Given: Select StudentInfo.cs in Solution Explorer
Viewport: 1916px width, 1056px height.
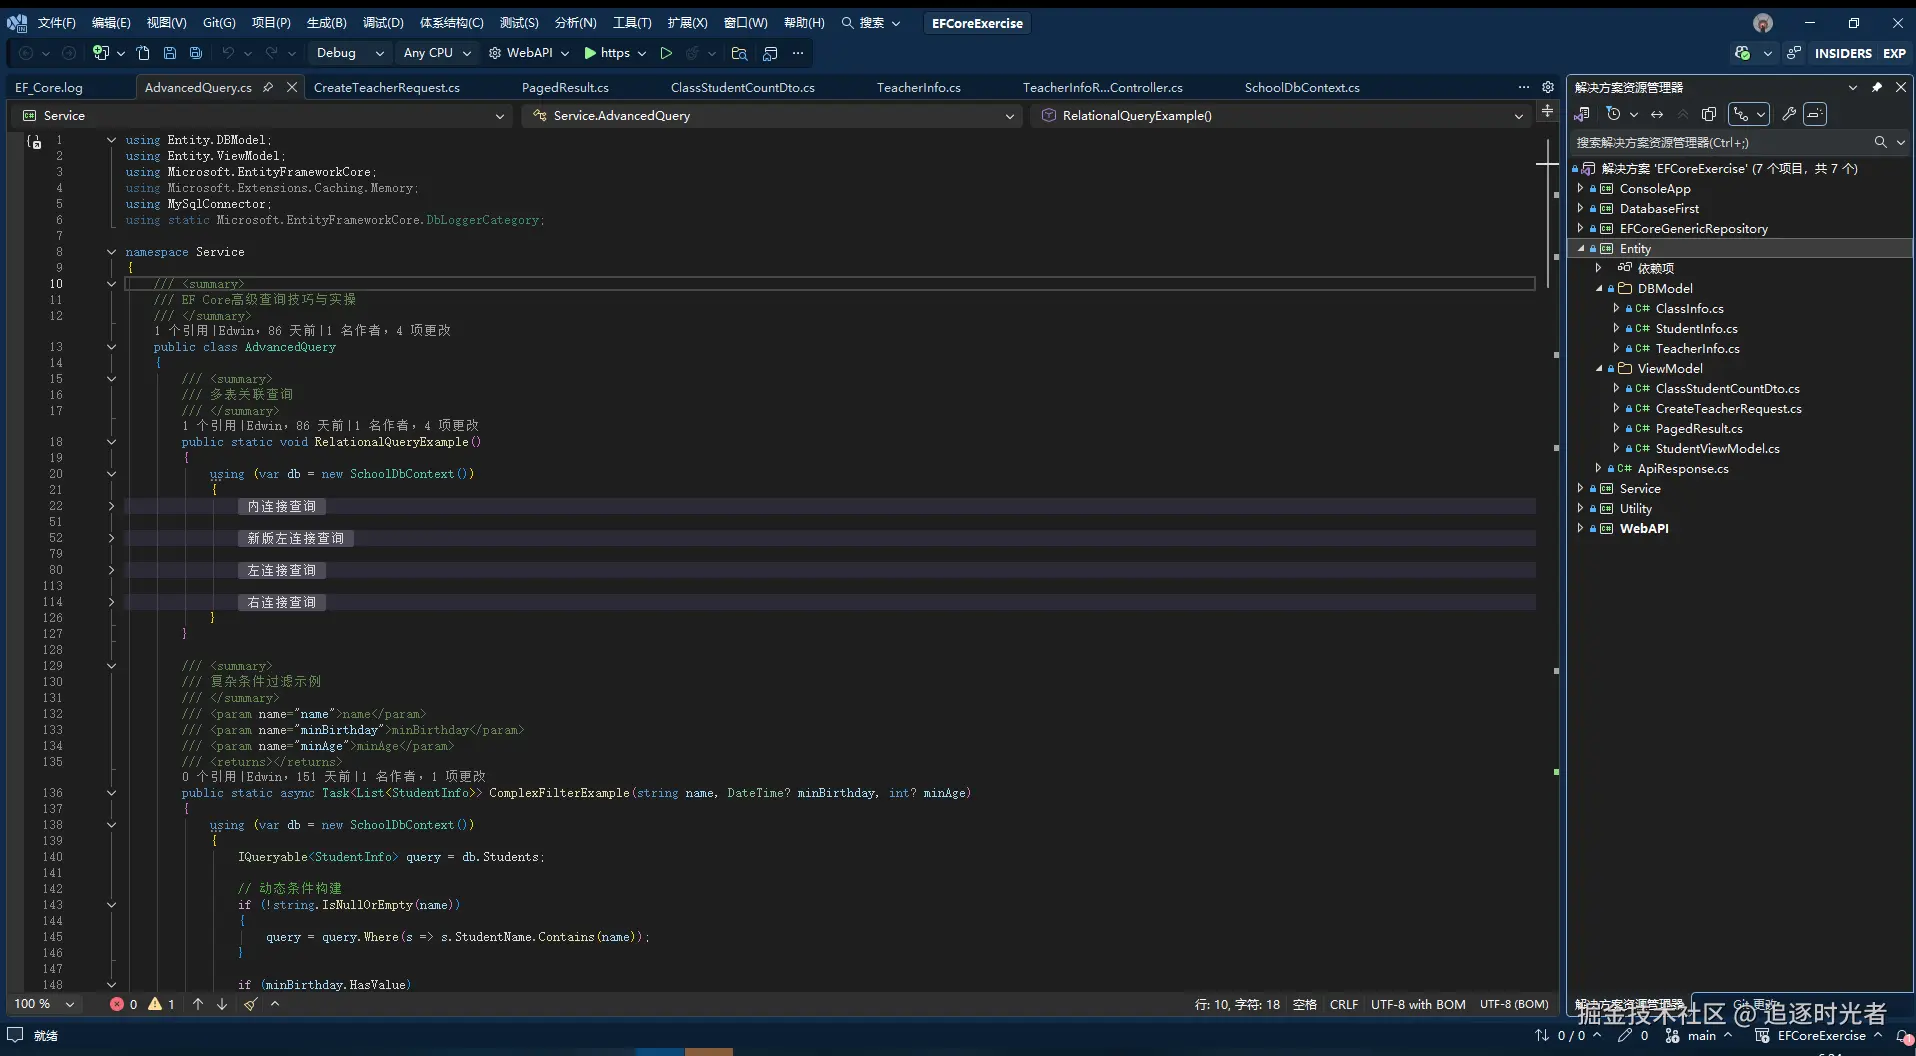Looking at the screenshot, I should (x=1696, y=328).
